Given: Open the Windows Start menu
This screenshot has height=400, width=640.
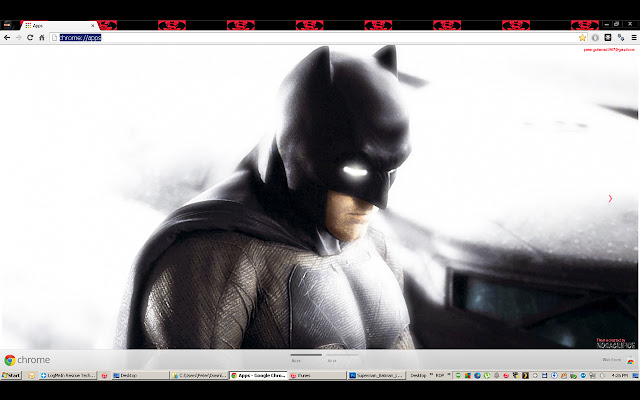Looking at the screenshot, I should 11,376.
